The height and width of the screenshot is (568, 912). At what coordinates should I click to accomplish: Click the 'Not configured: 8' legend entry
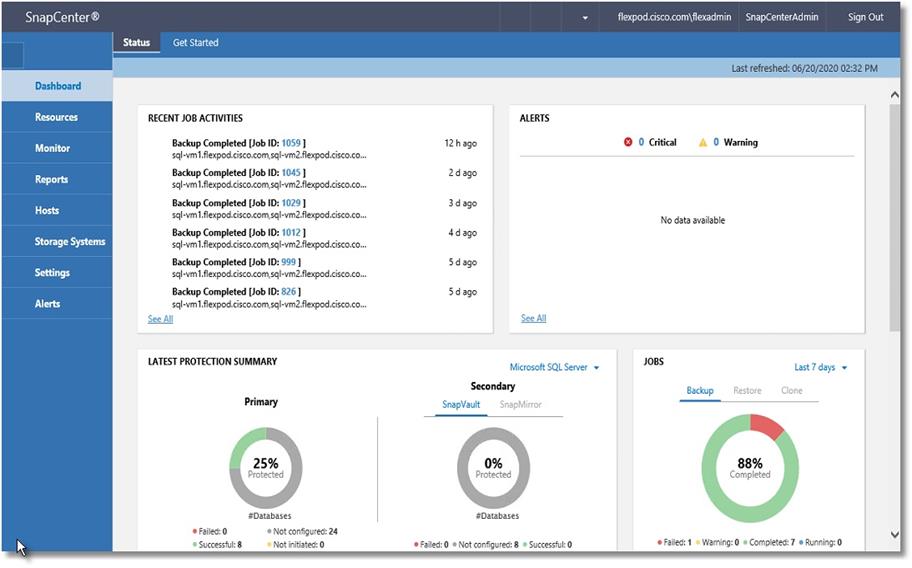pyautogui.click(x=485, y=545)
